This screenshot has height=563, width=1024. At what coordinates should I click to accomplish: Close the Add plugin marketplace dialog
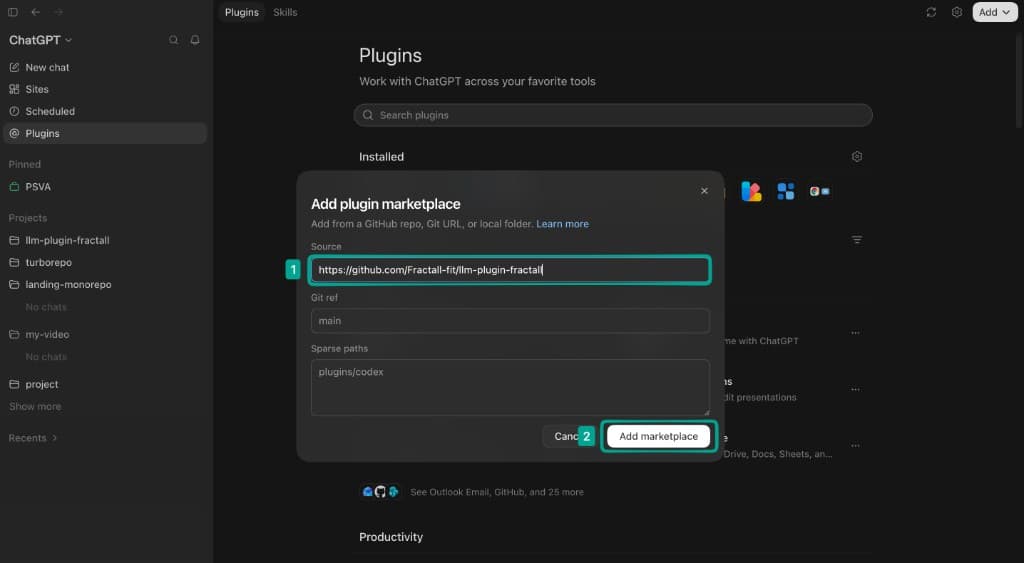point(704,191)
